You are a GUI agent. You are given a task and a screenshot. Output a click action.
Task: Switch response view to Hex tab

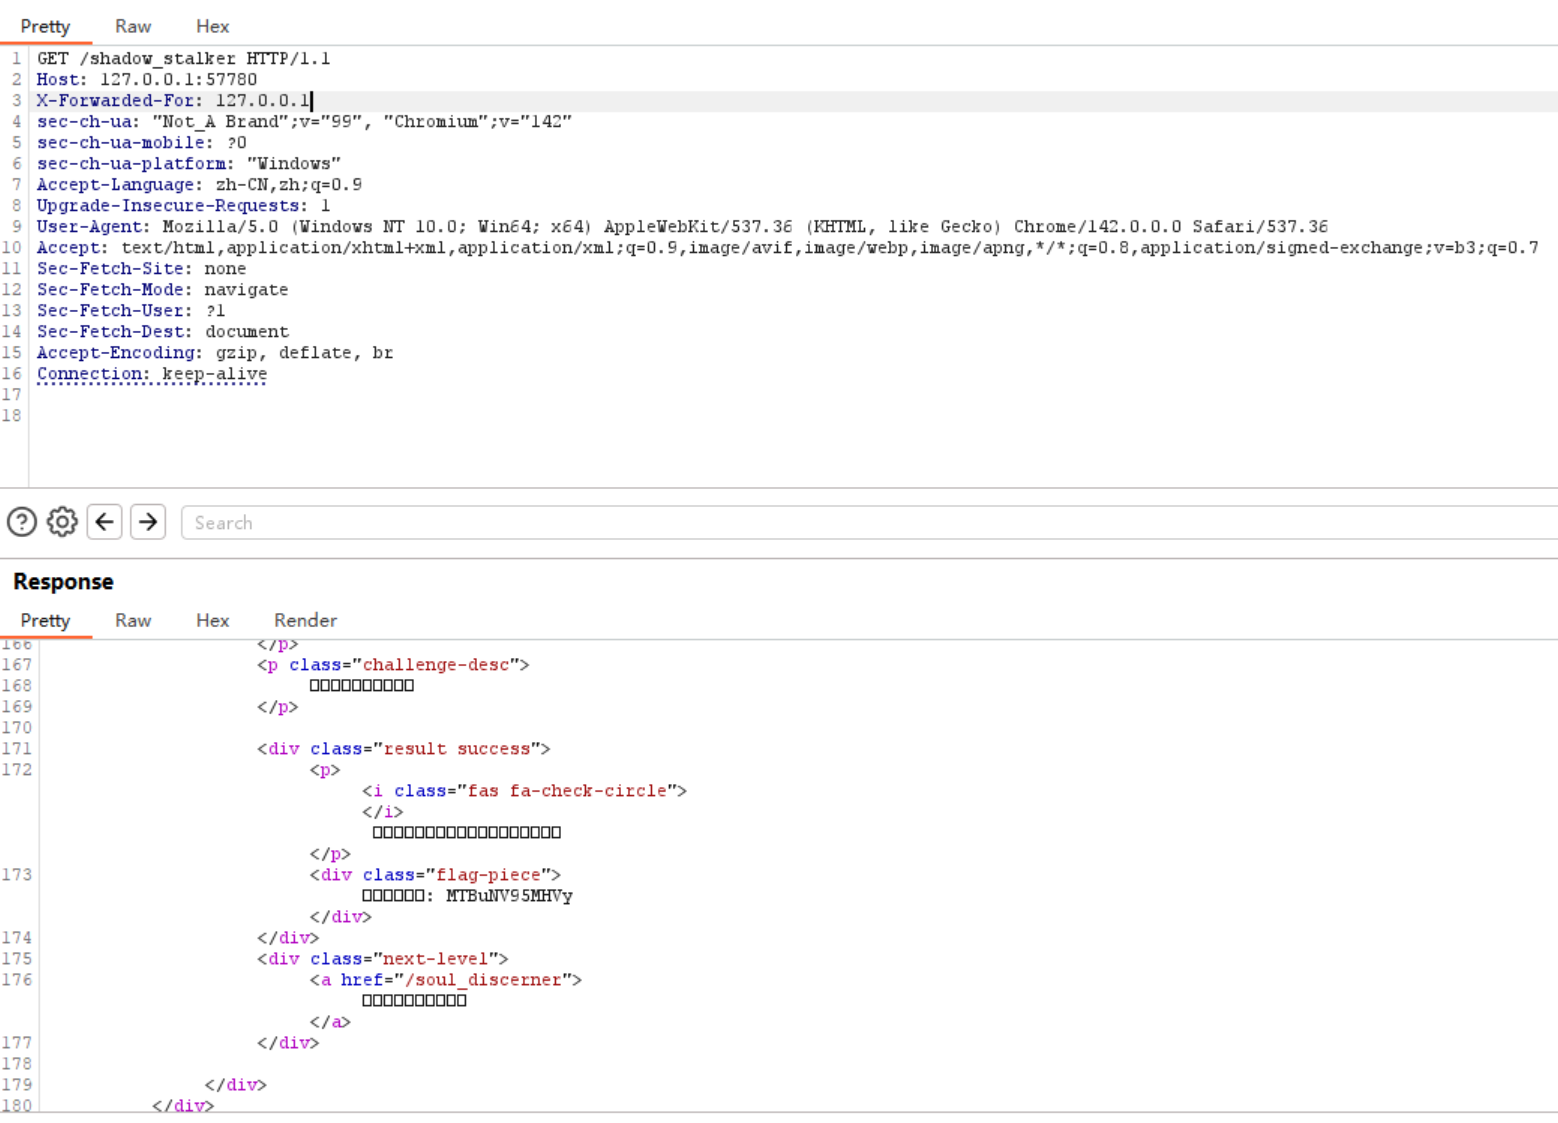click(x=212, y=620)
